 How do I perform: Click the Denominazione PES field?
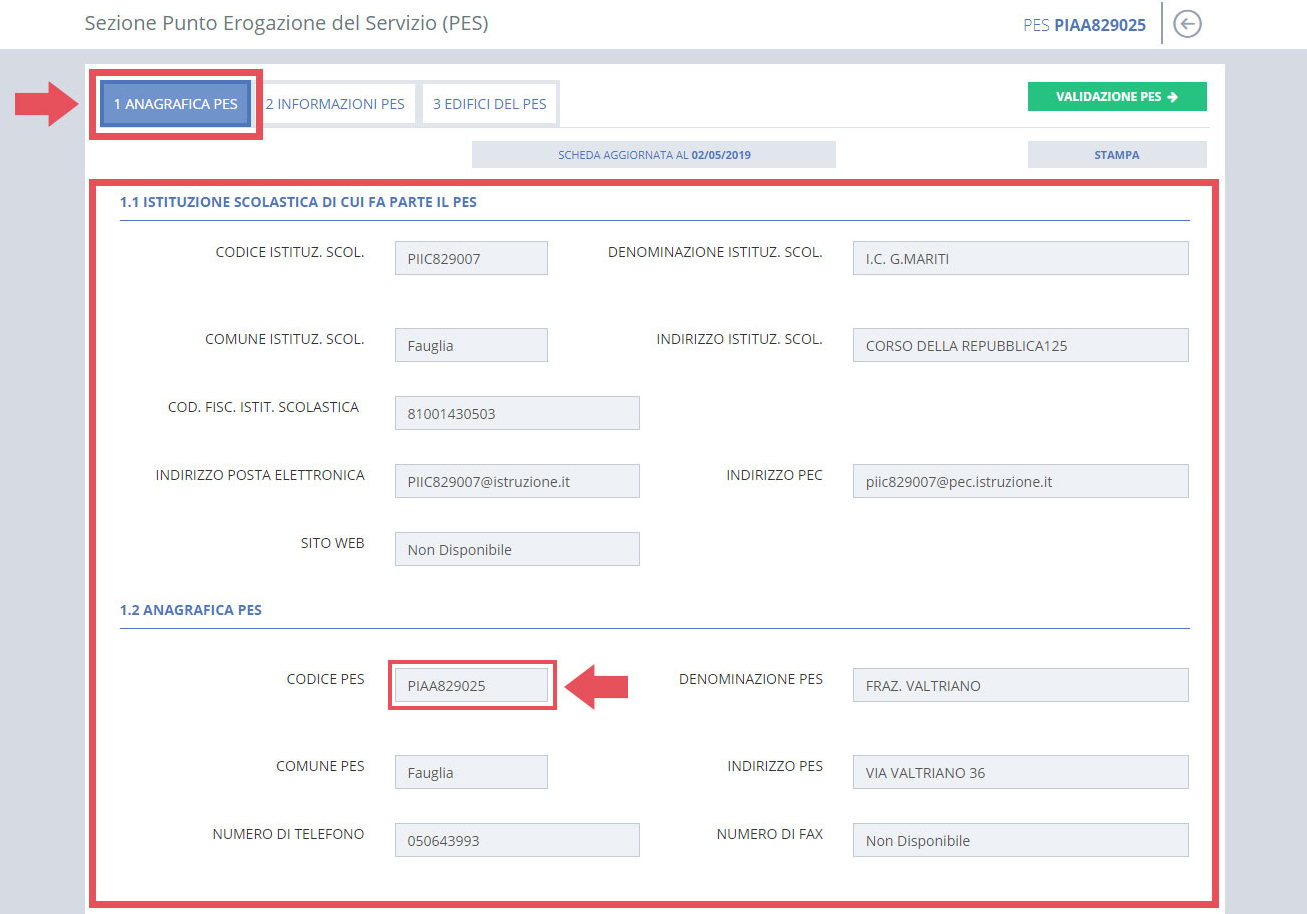[1020, 685]
